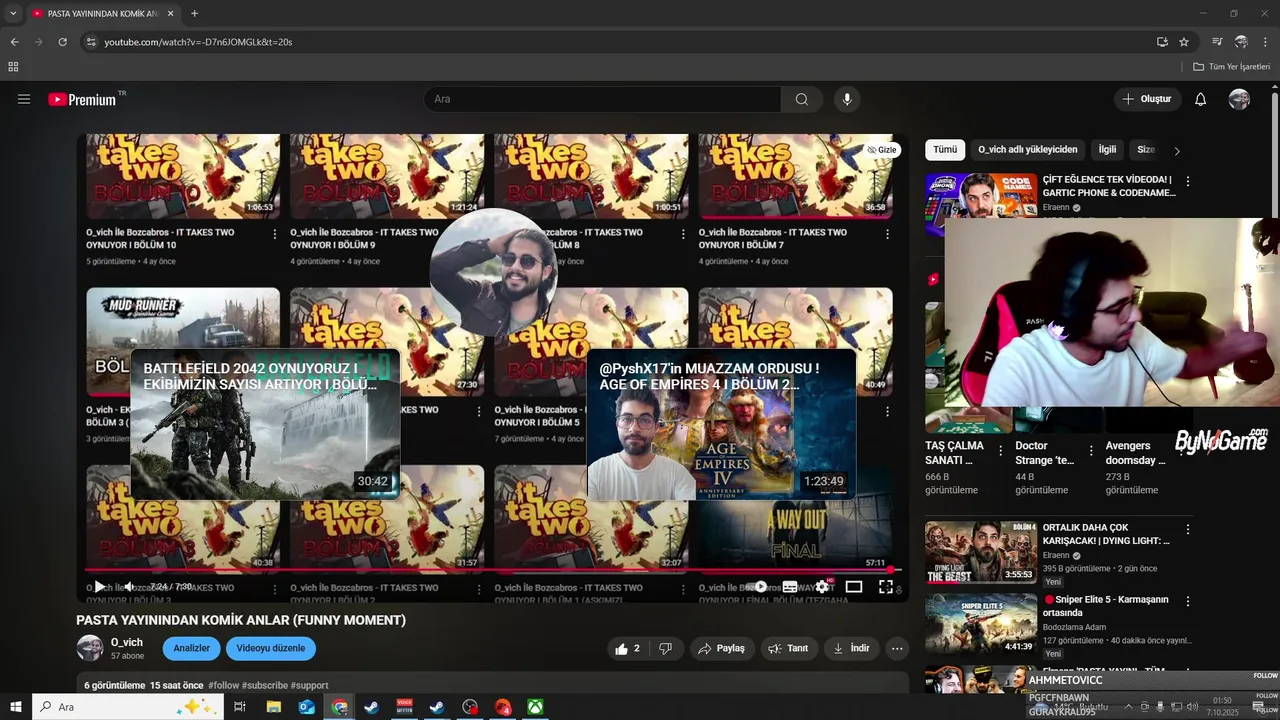The image size is (1280, 720).
Task: Open the AGE OF EMPIRES 4 end-screen card
Action: pos(721,424)
